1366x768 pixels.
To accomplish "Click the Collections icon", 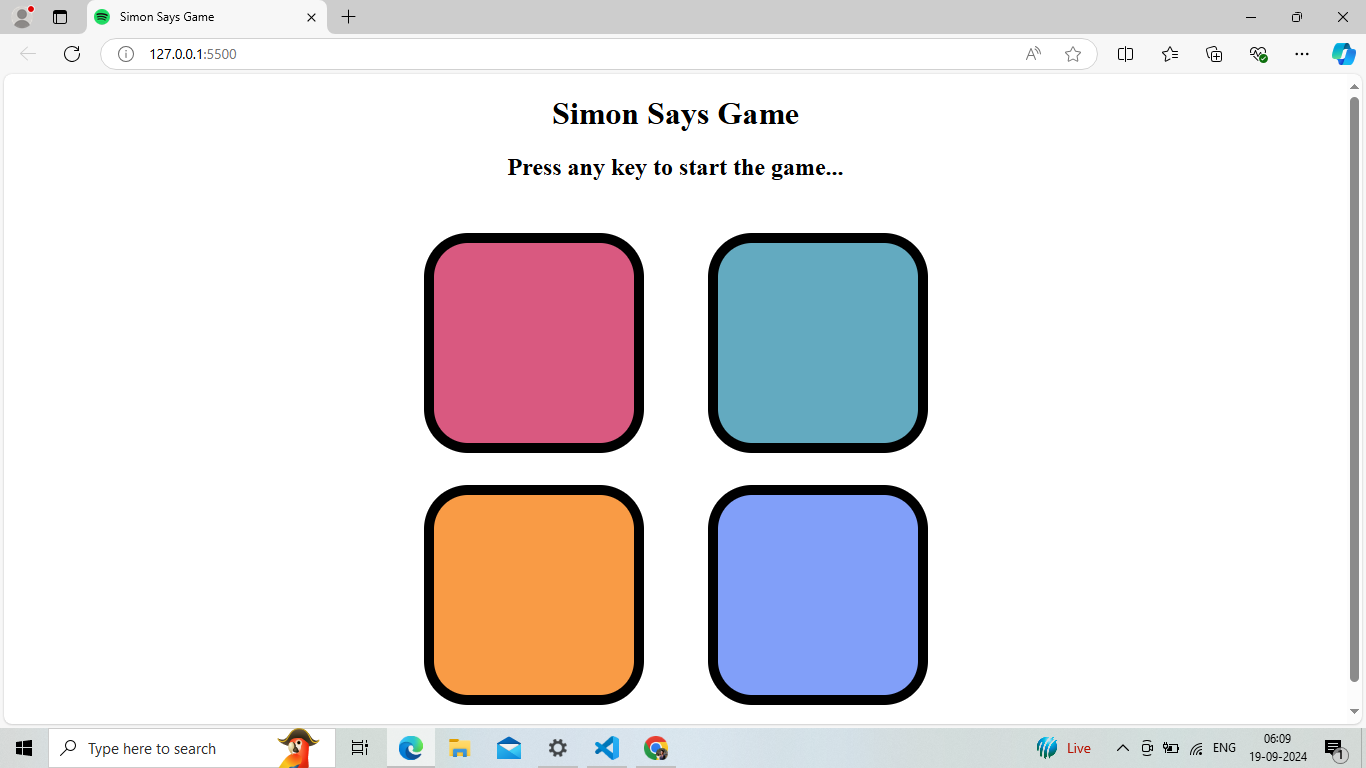I will [1214, 54].
